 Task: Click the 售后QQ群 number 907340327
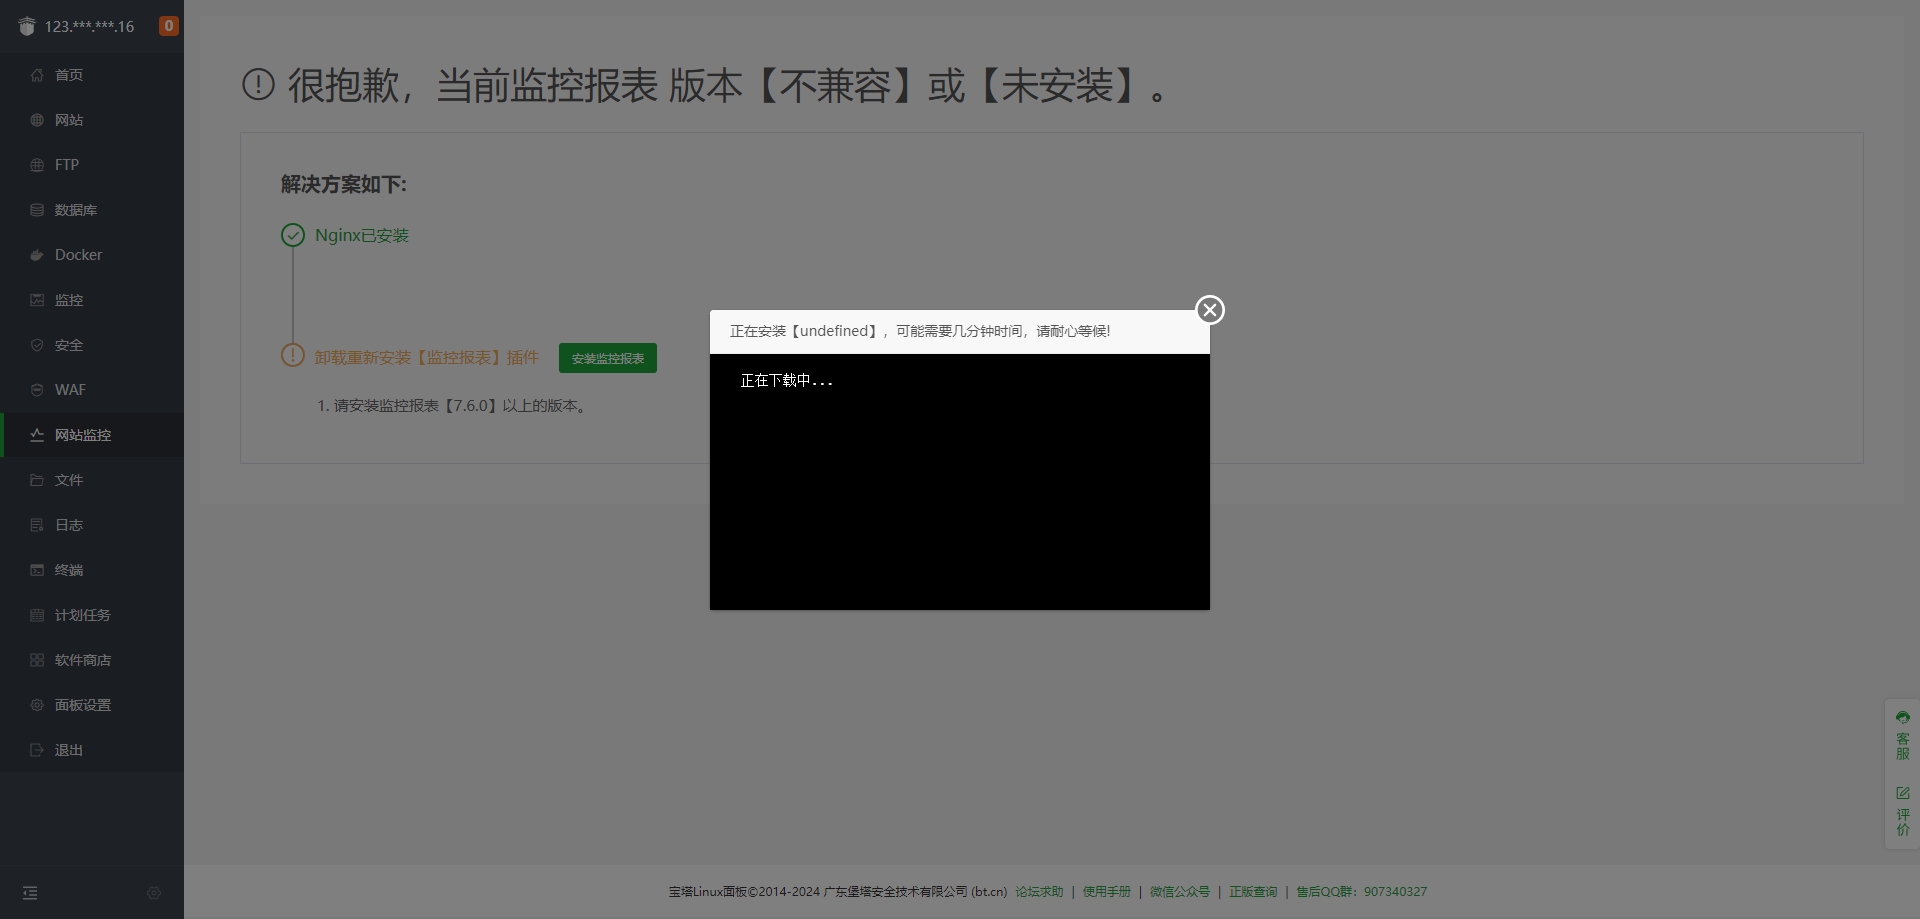(x=1395, y=892)
